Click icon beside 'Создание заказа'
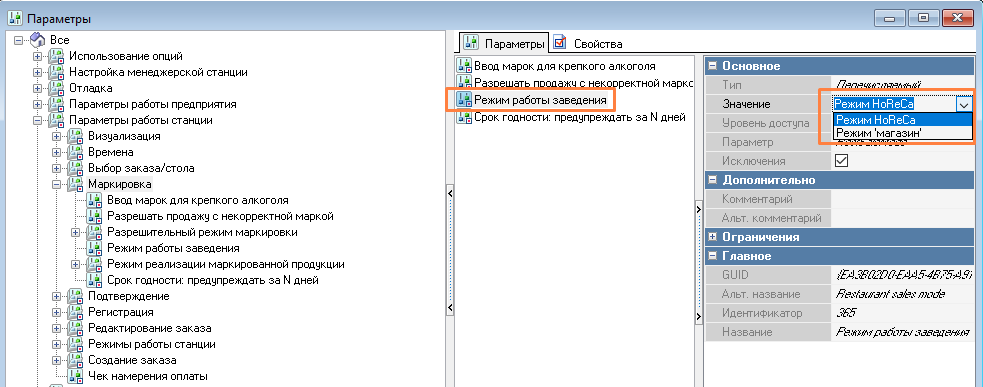Viewport: 983px width, 387px height. 76,360
